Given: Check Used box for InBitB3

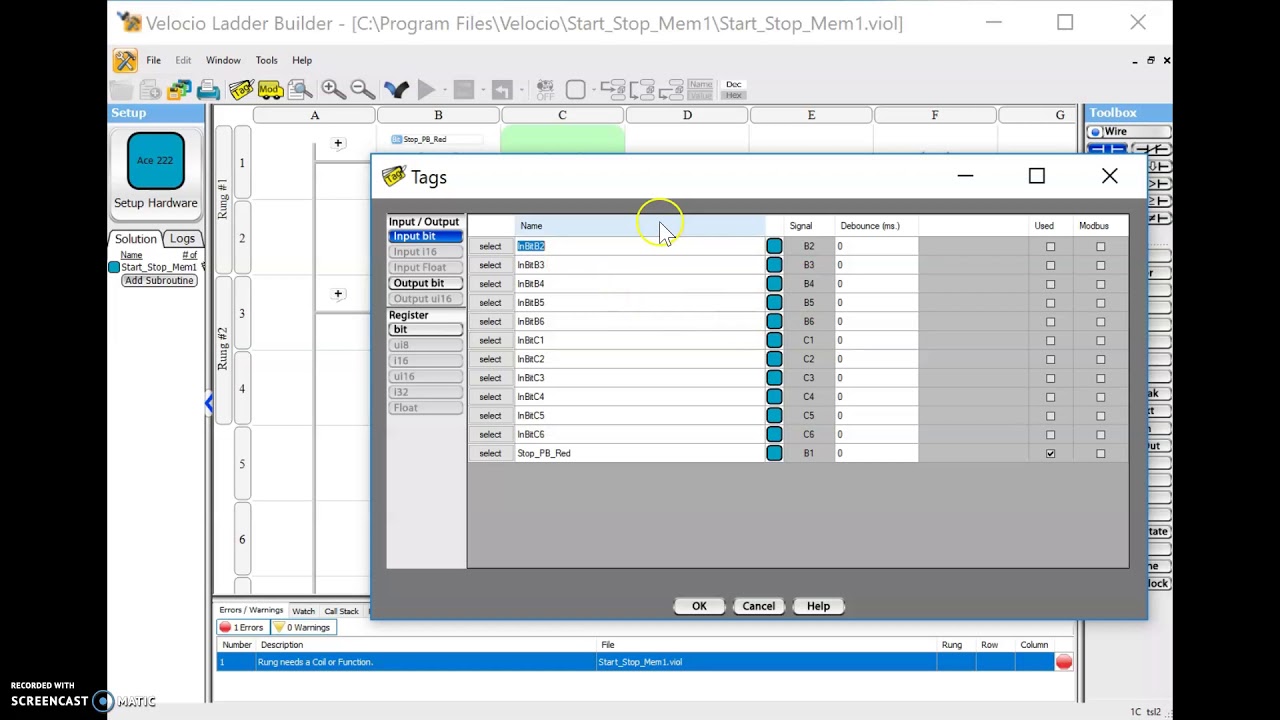Looking at the screenshot, I should pos(1050,266).
